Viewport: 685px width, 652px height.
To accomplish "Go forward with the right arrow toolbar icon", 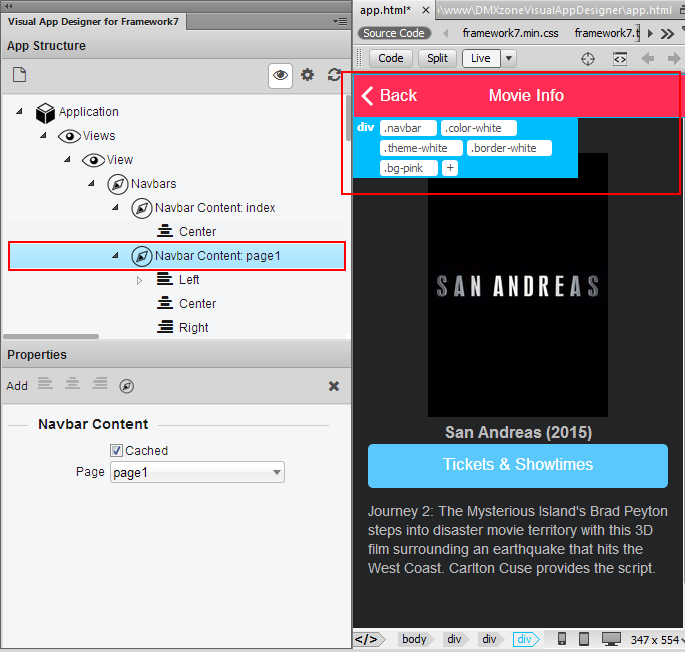I will (x=674, y=58).
